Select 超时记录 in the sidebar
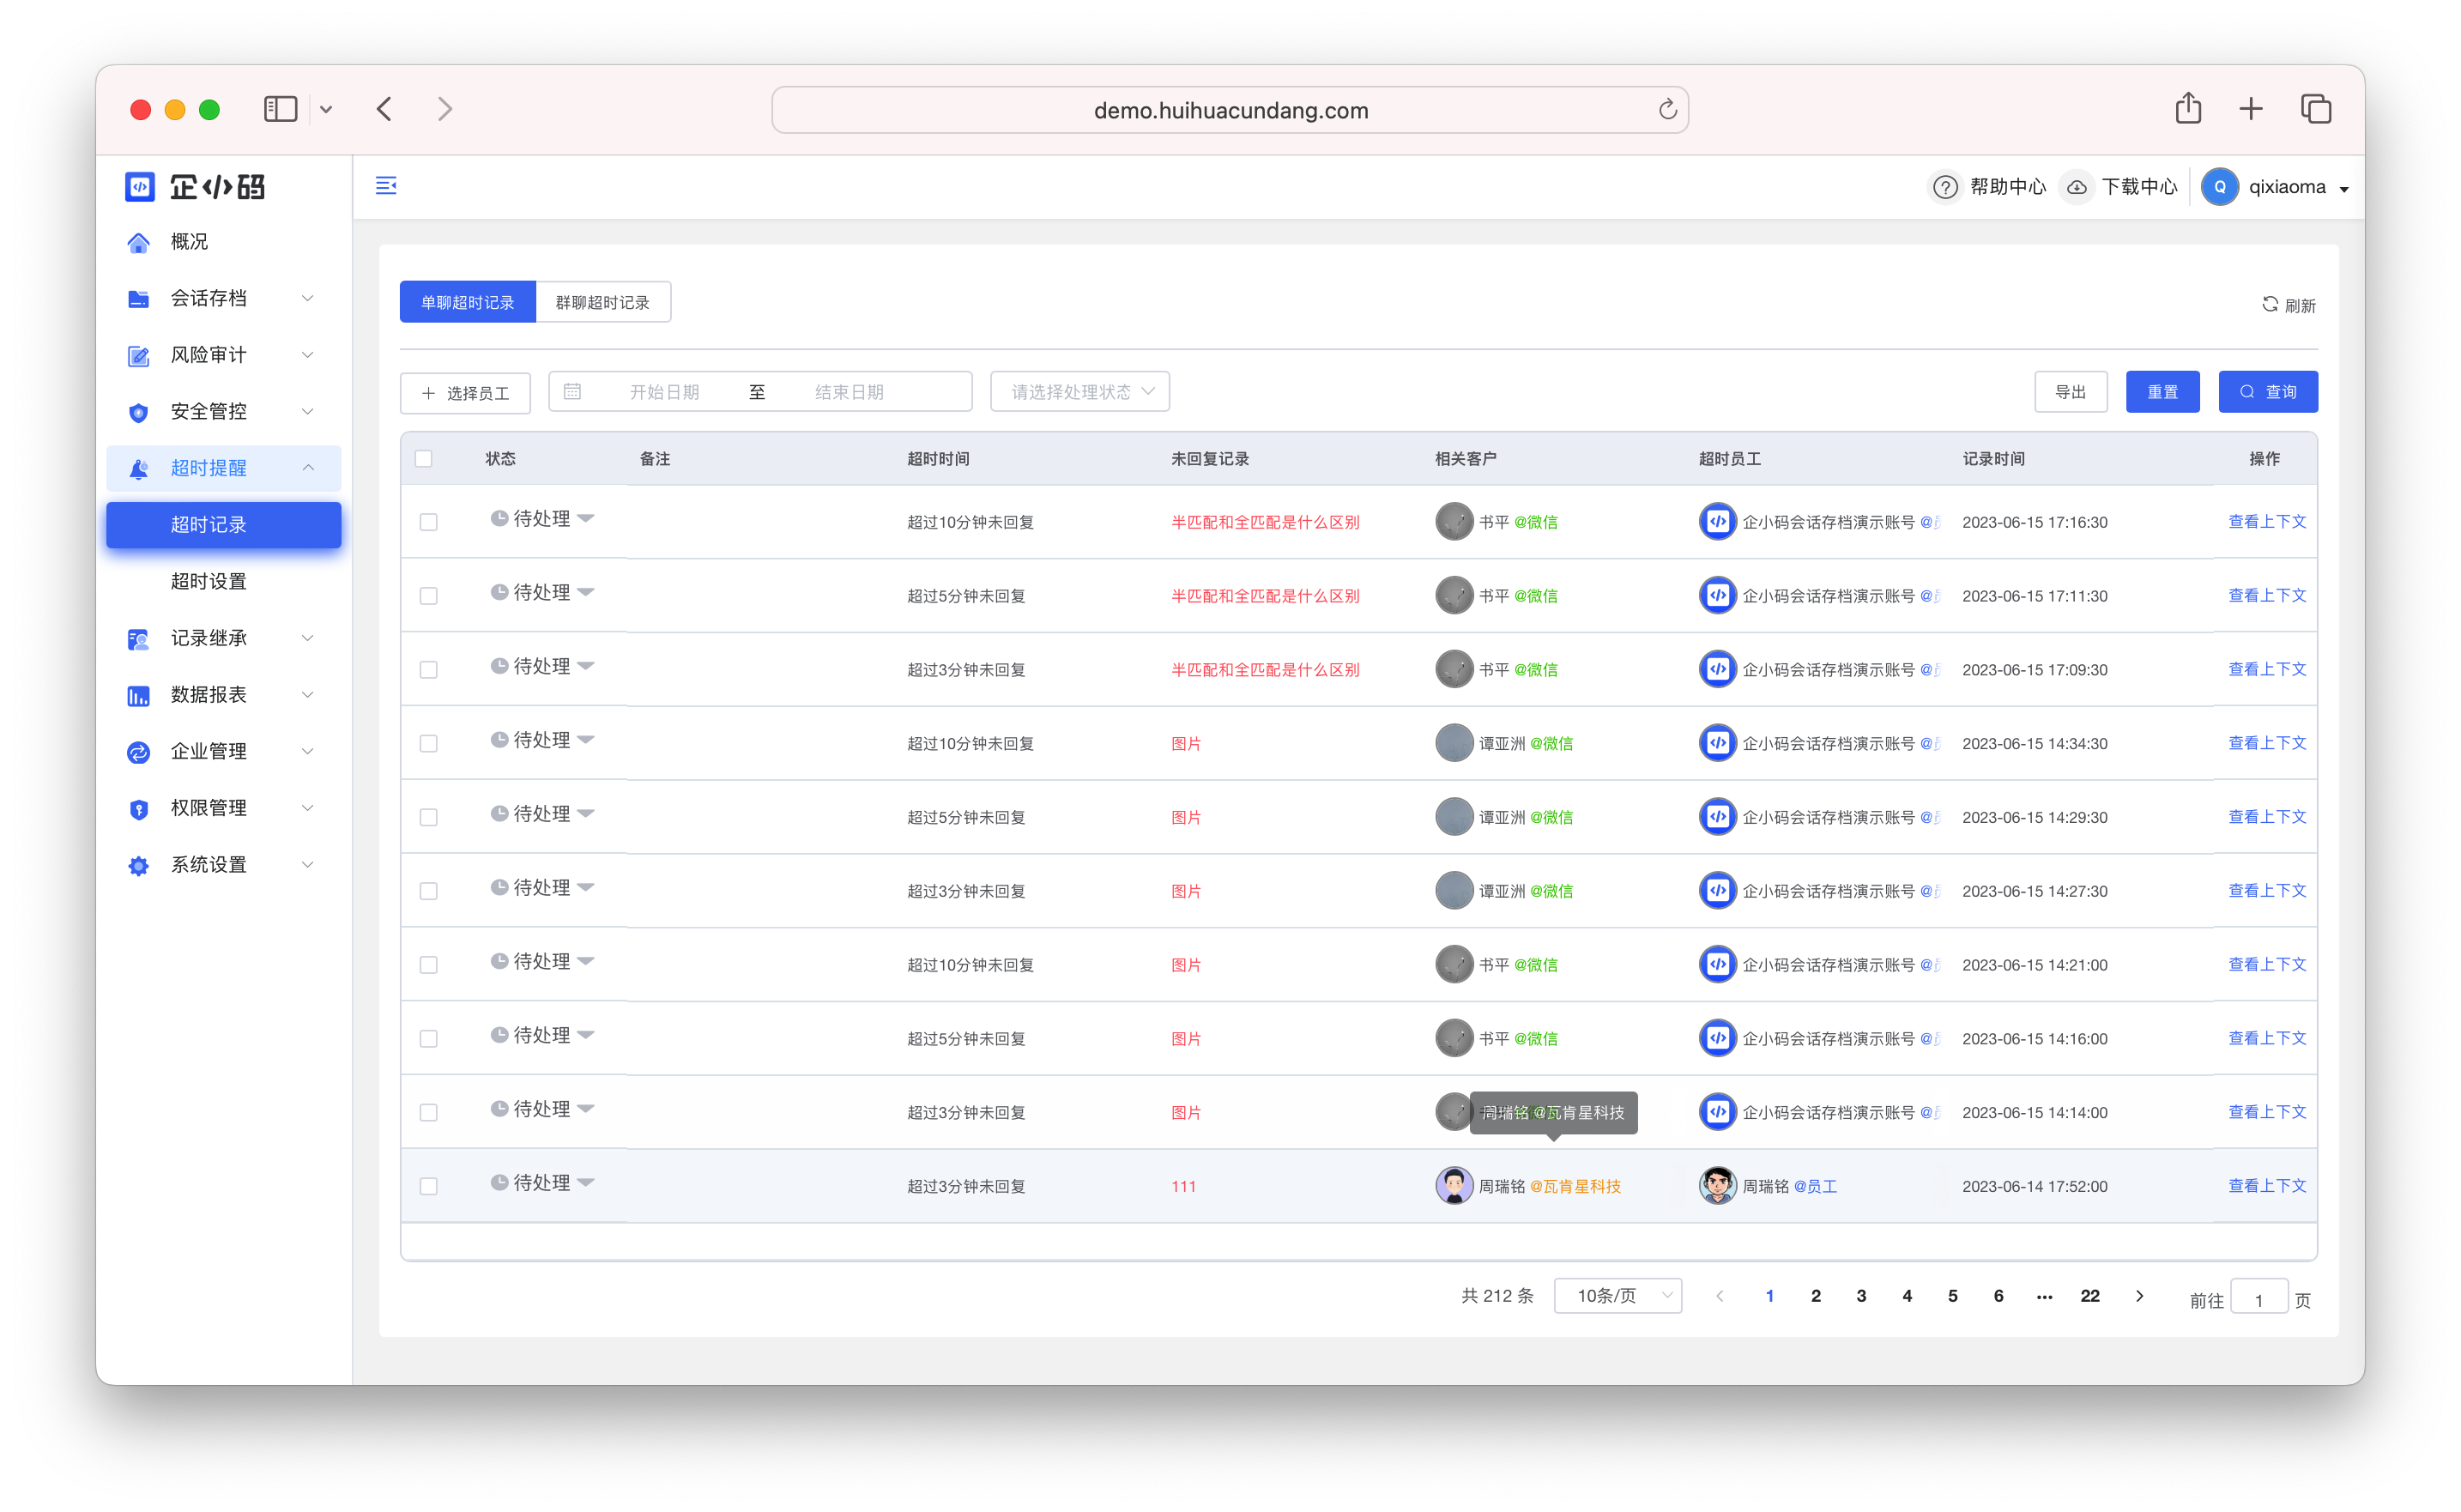This screenshot has width=2461, height=1512. point(224,525)
